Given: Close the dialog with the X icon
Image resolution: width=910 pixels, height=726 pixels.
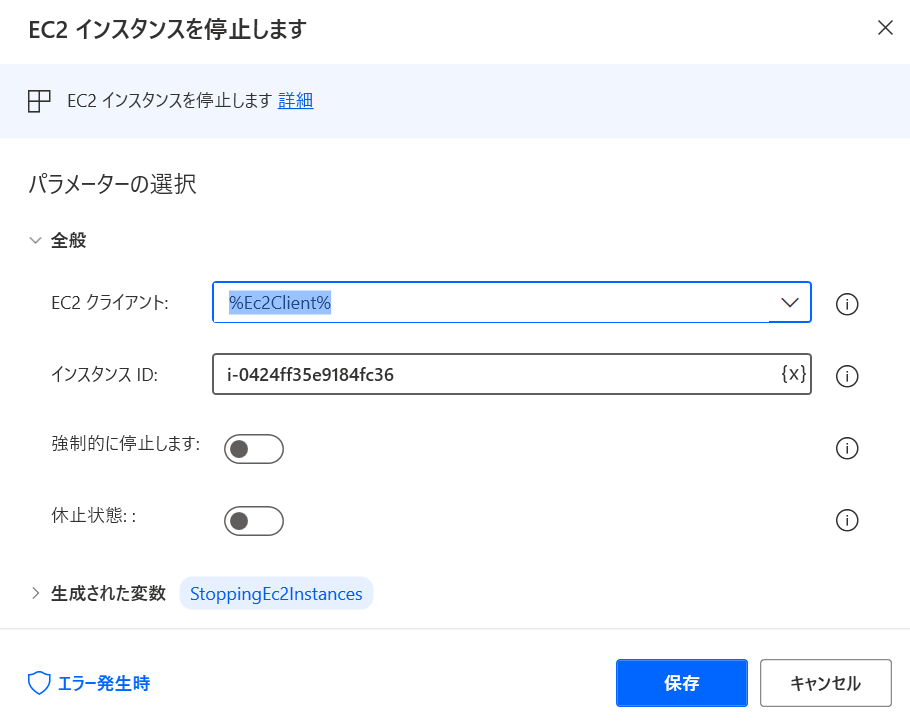Looking at the screenshot, I should (885, 28).
